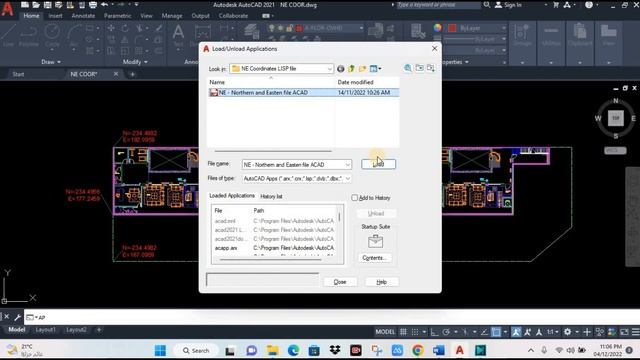
Task: Open workspace switching gear in status bar
Action: coord(567,332)
